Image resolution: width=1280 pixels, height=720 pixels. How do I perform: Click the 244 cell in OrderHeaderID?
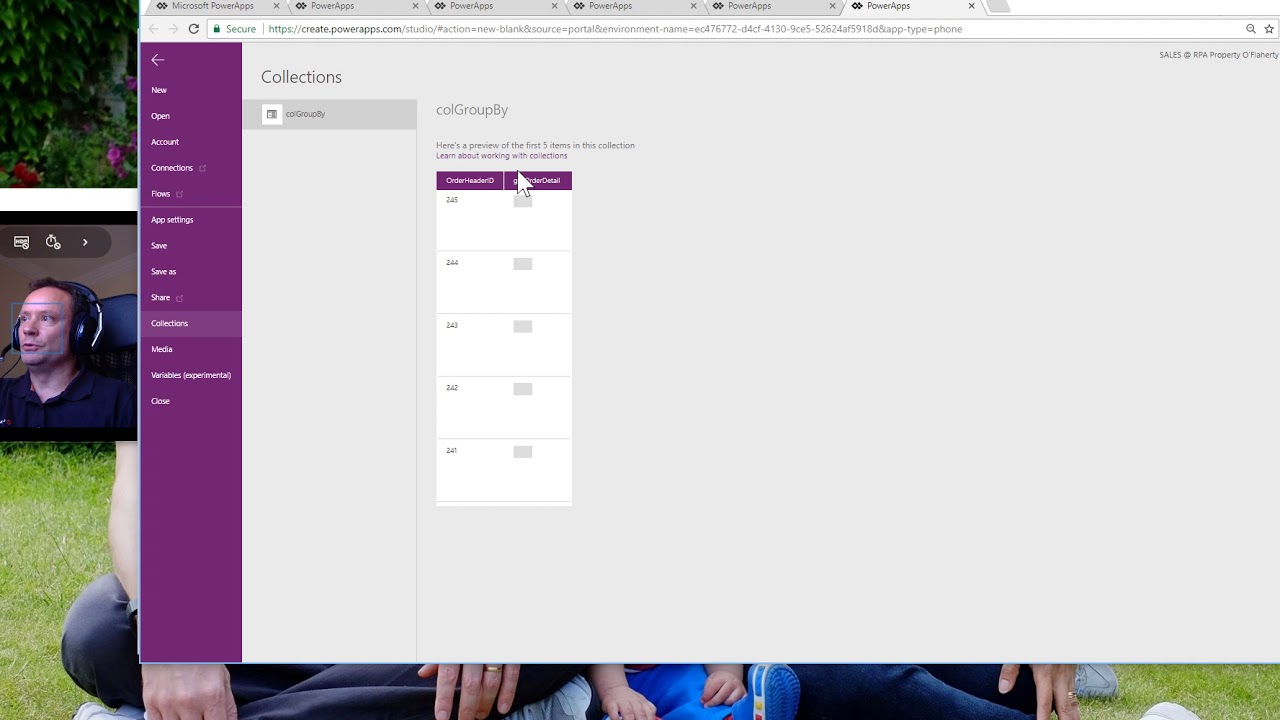point(452,263)
